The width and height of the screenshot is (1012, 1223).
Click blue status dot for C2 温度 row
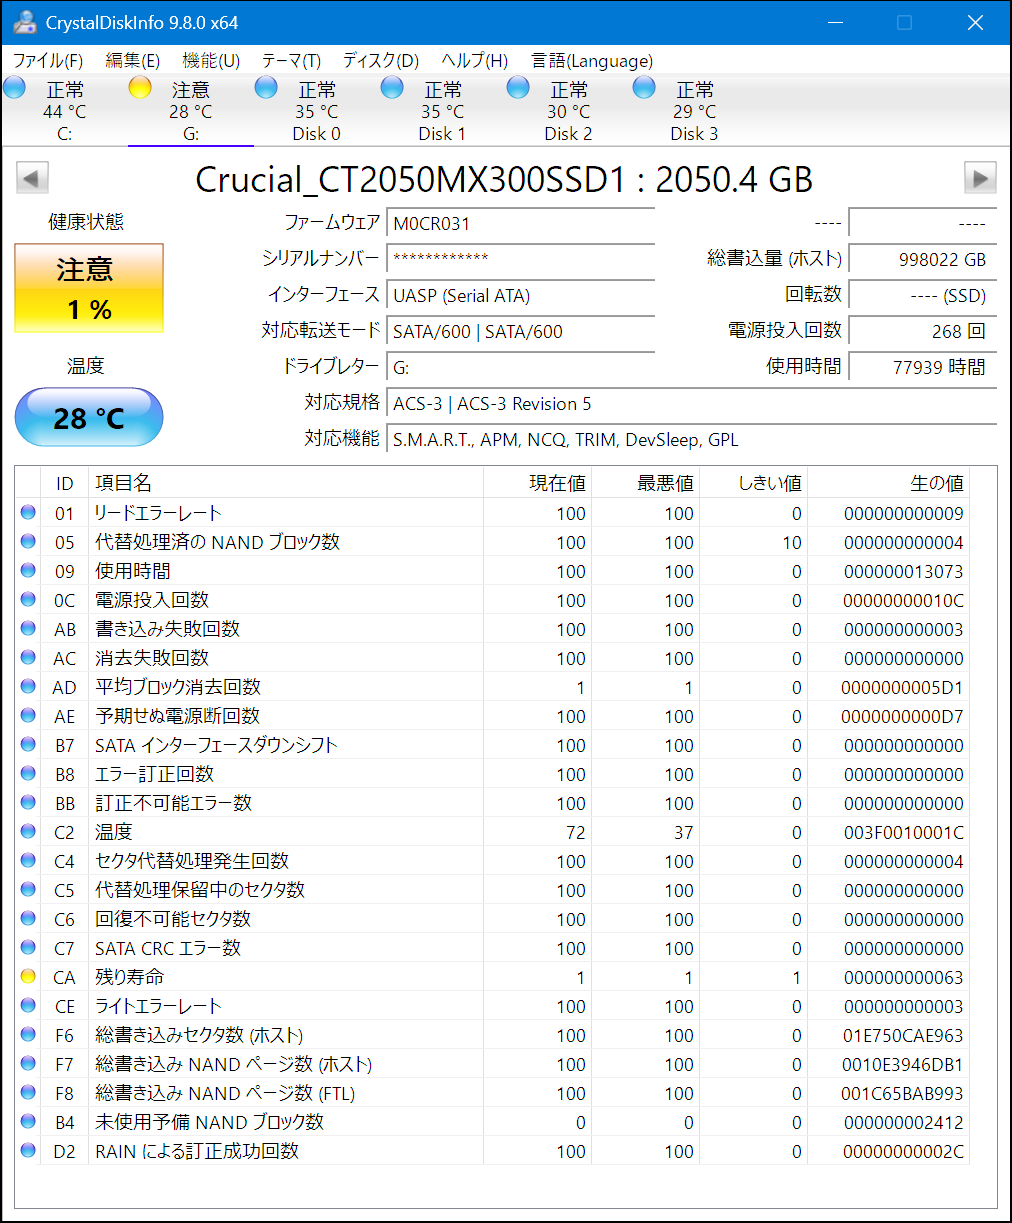click(28, 832)
